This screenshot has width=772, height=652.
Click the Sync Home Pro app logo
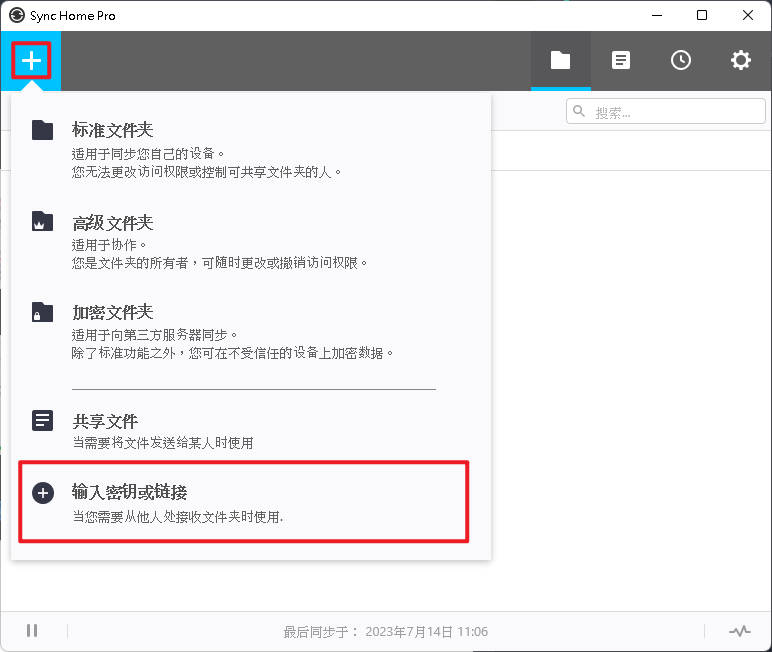(x=17, y=15)
